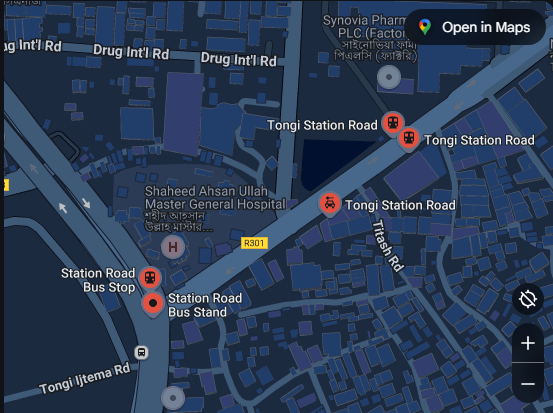Click the Google Maps pin logo
The width and height of the screenshot is (553, 413).
point(425,27)
